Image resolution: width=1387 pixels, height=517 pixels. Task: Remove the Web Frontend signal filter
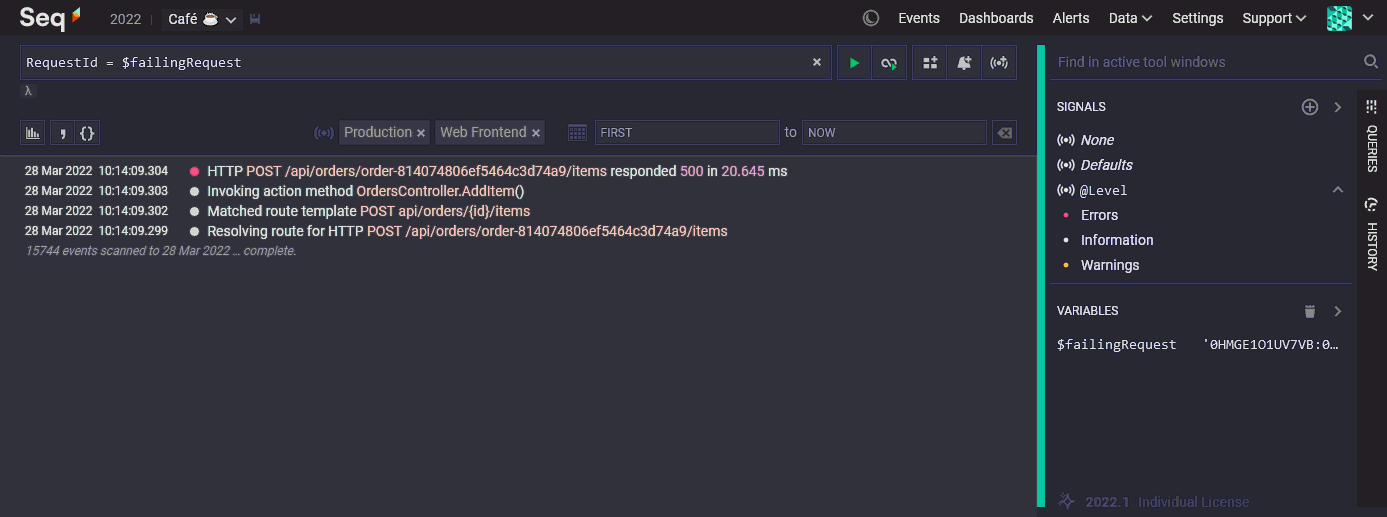pyautogui.click(x=536, y=133)
